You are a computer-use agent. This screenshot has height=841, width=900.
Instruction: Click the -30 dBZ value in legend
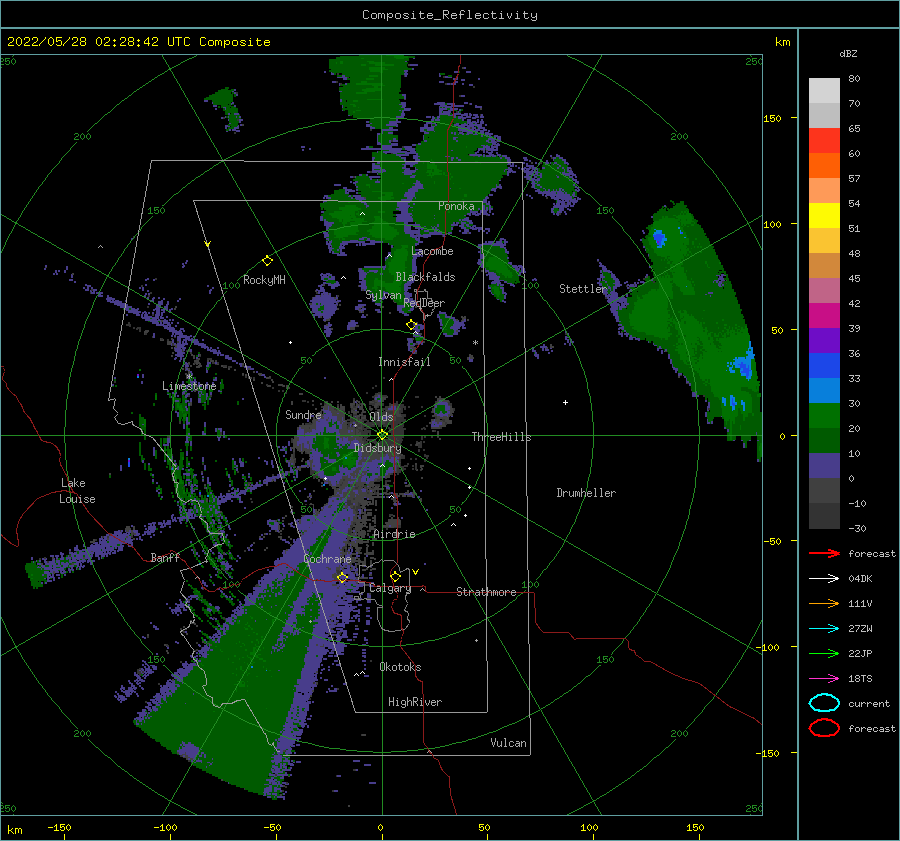coord(857,528)
